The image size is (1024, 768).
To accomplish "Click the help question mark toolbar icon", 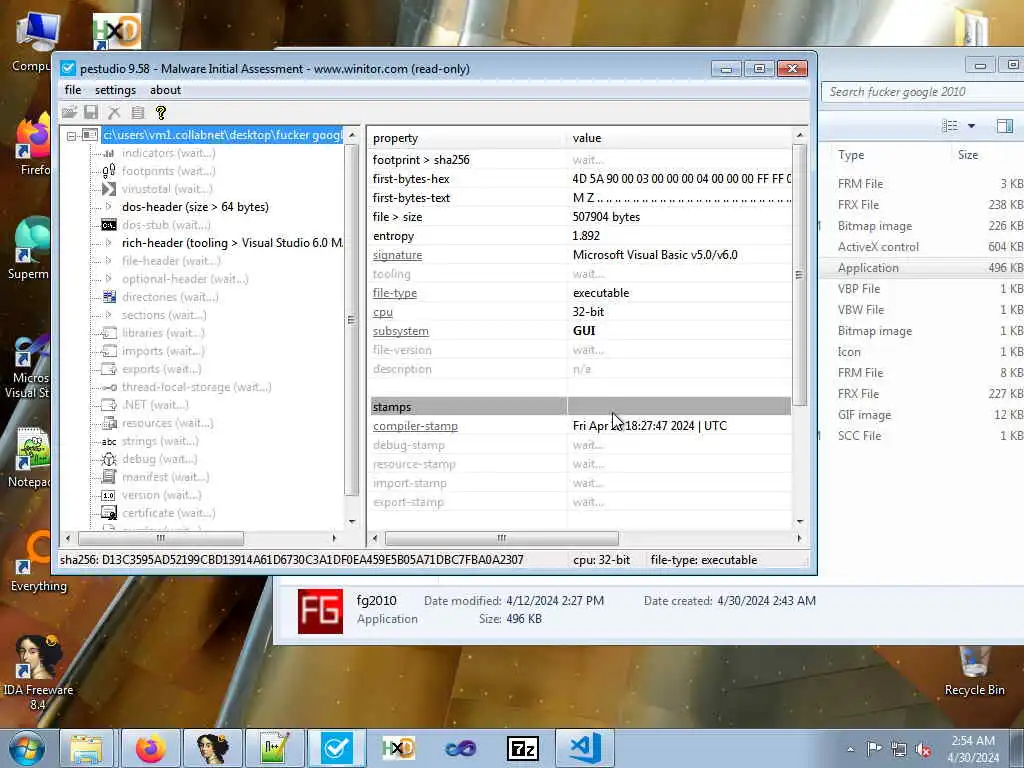I will 161,112.
